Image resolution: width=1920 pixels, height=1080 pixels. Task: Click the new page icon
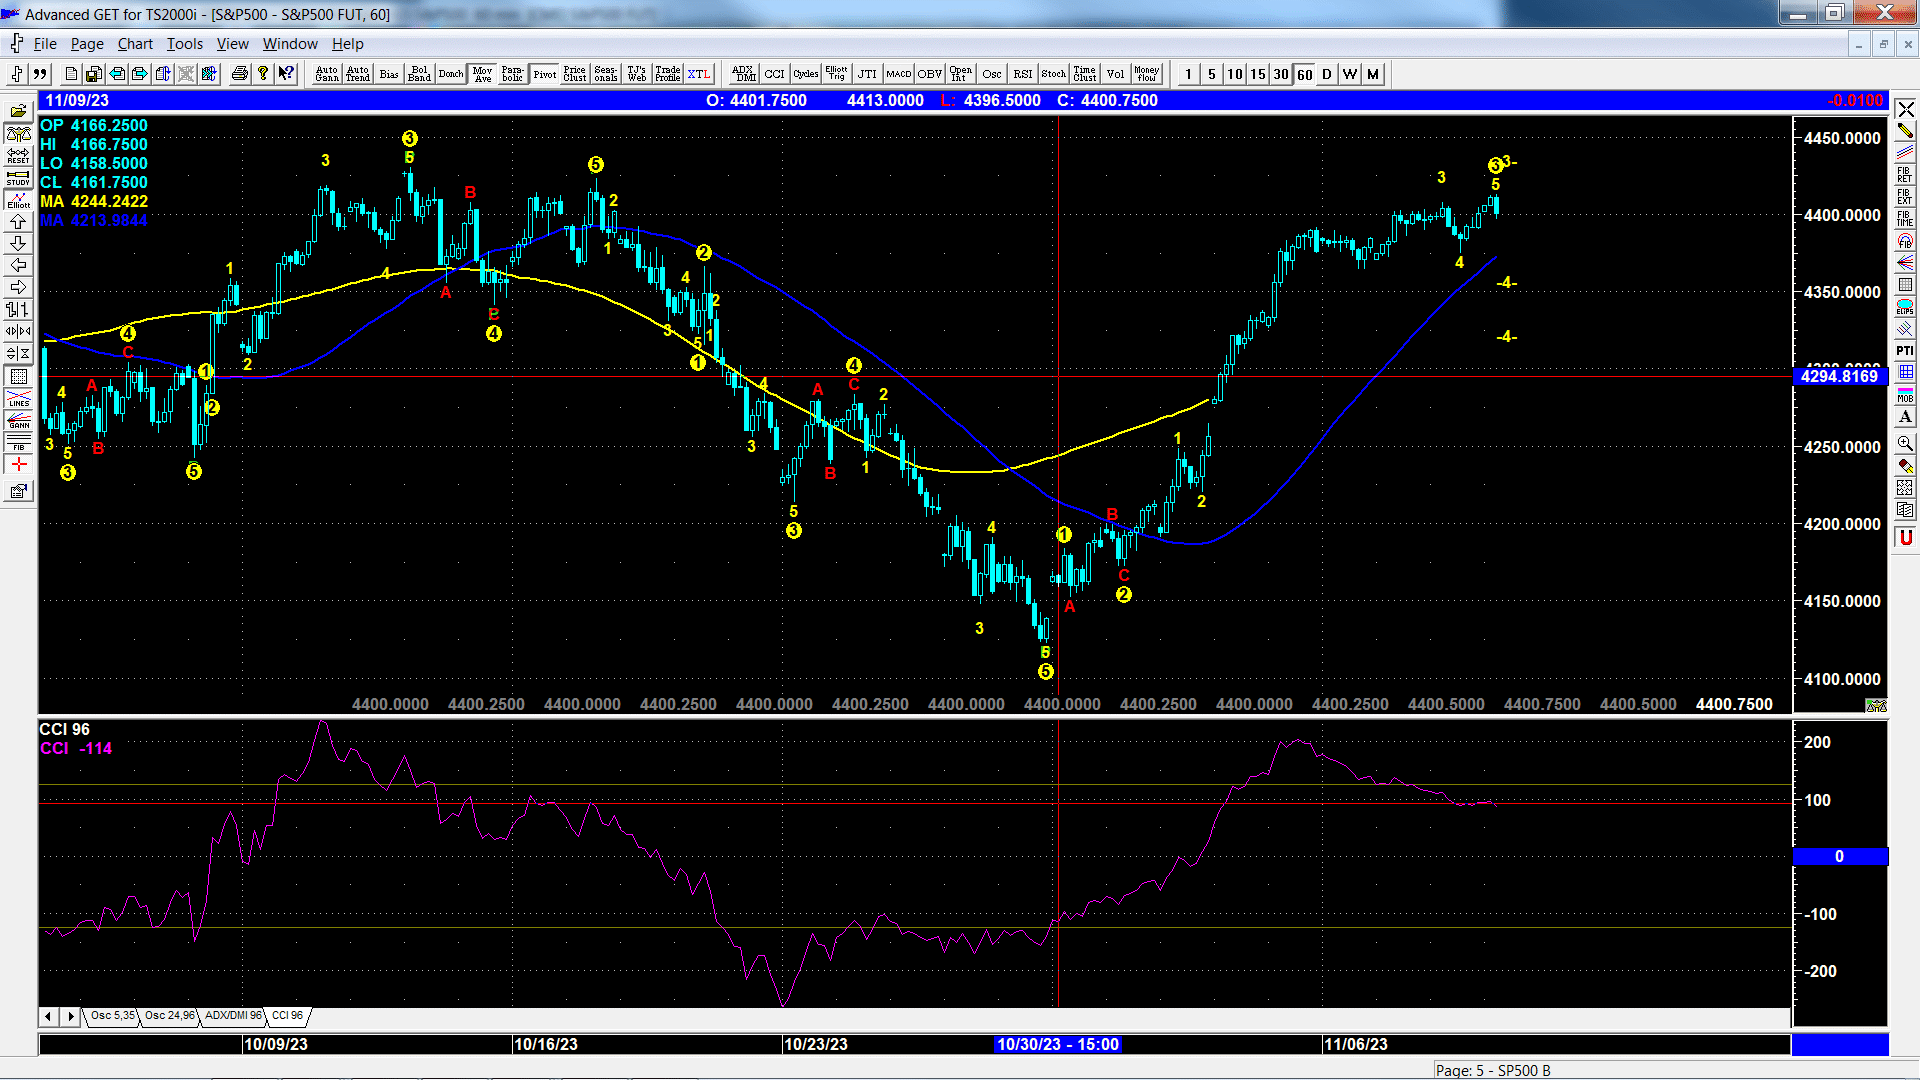(71, 74)
